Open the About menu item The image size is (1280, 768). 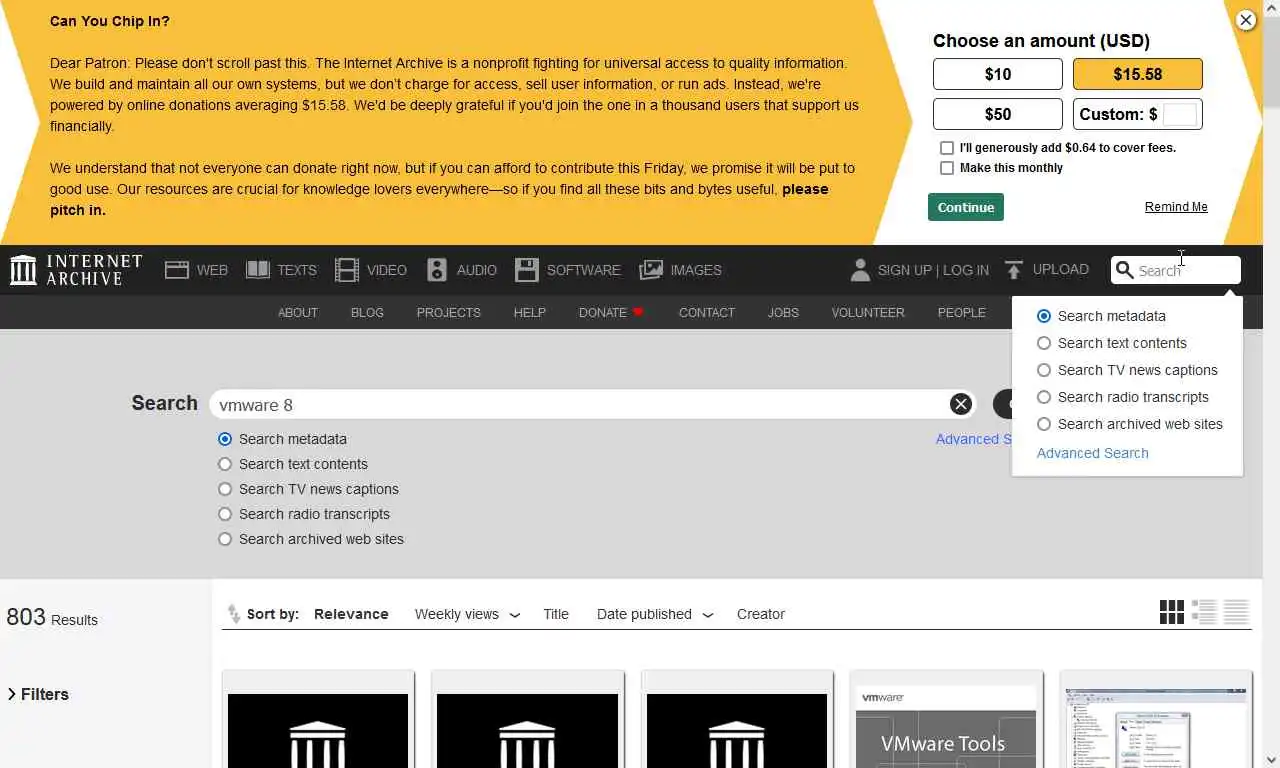pos(298,312)
